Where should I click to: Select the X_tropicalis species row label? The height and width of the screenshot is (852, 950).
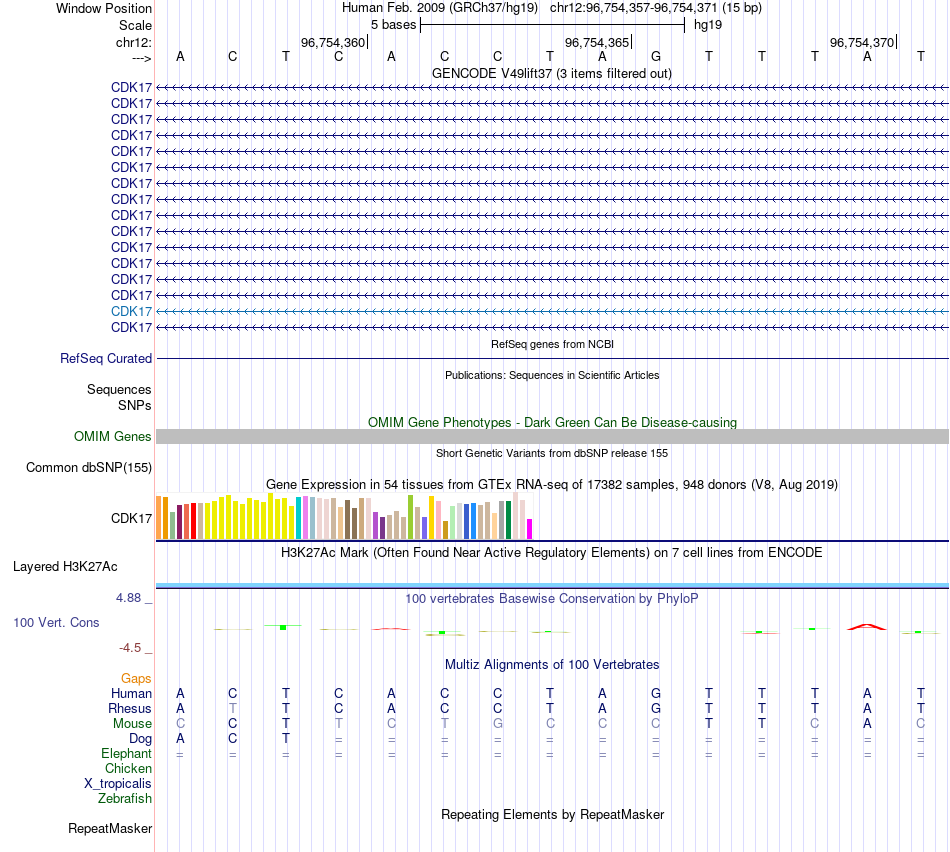click(118, 784)
